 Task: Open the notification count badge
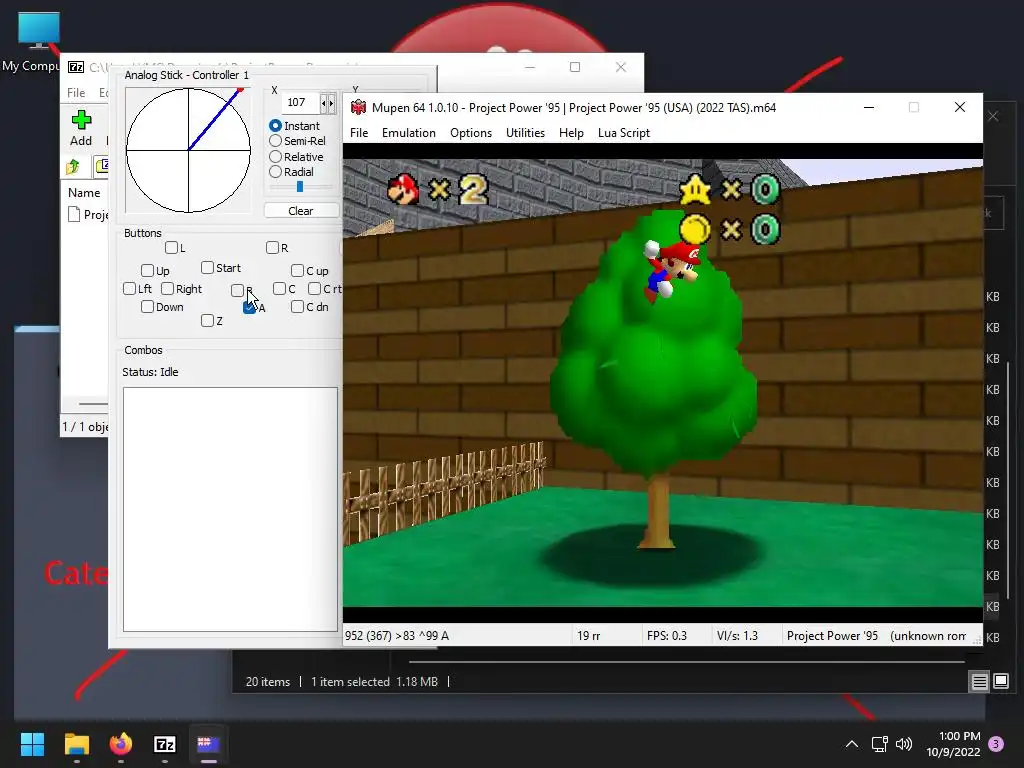[x=996, y=744]
